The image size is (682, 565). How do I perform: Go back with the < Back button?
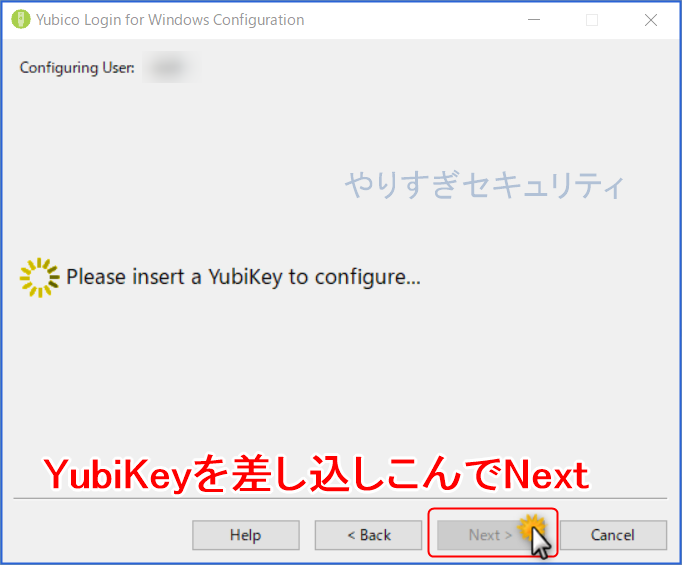[x=368, y=535]
